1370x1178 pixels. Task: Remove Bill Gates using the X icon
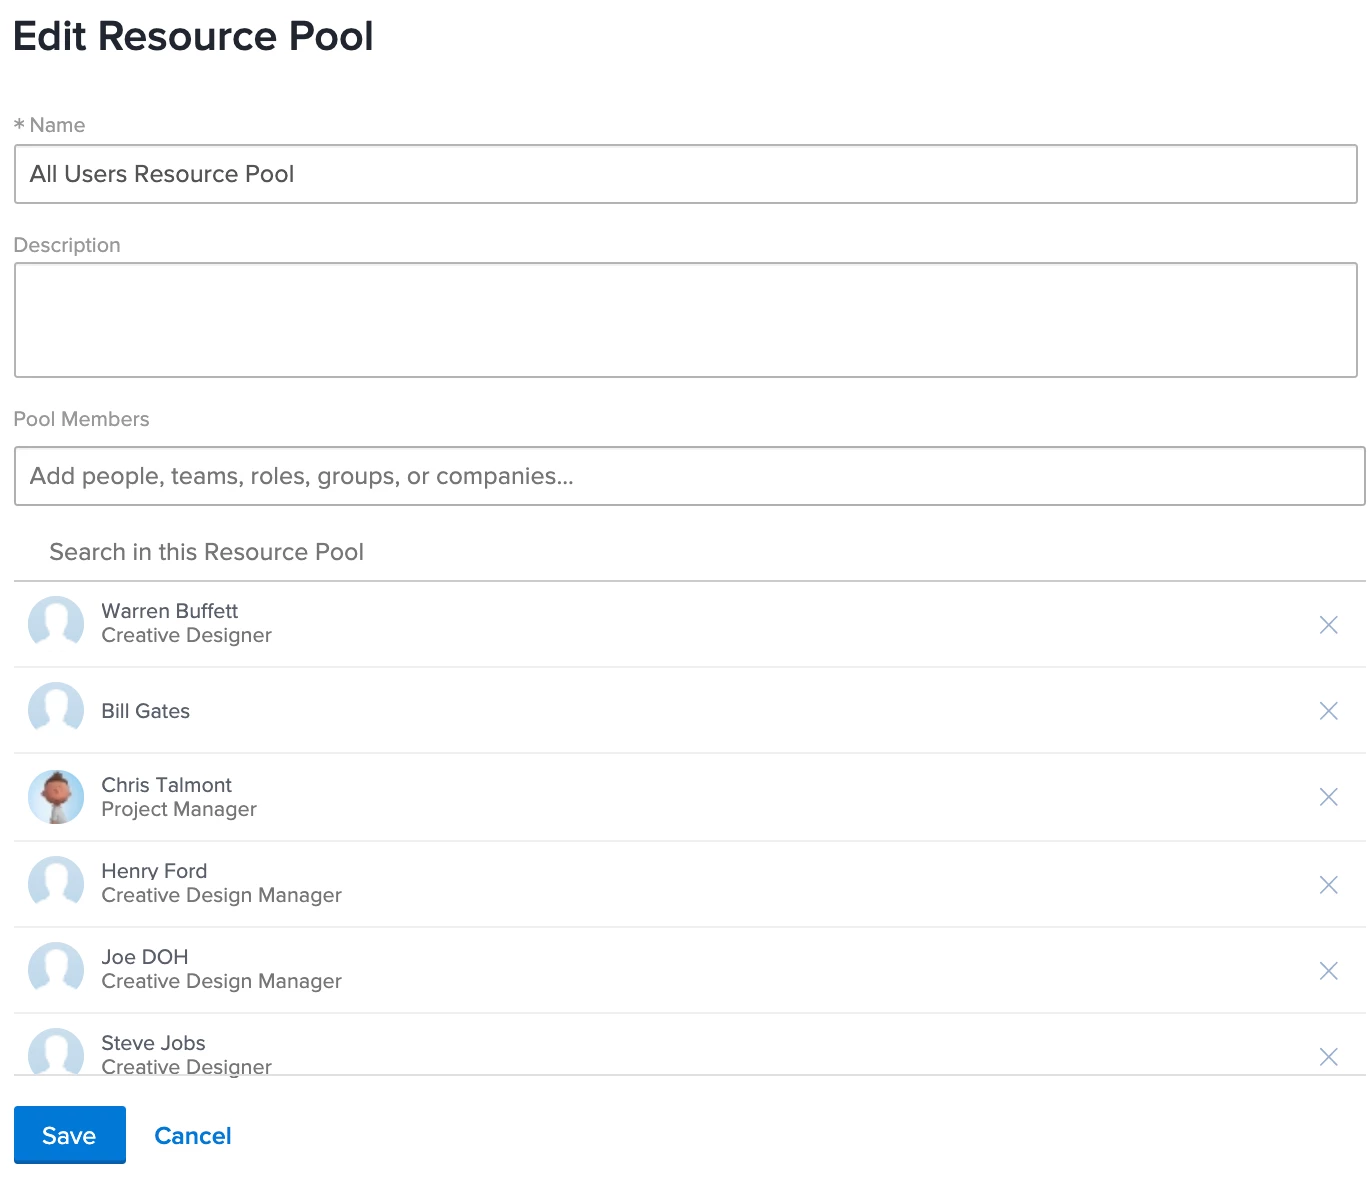1328,711
